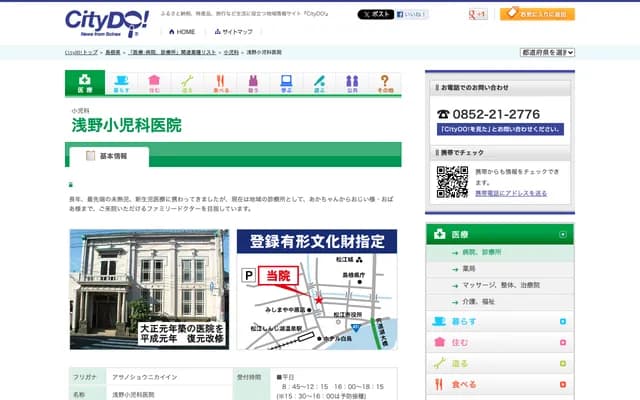Open the 医療 related-business list breadcrumb

[172, 52]
